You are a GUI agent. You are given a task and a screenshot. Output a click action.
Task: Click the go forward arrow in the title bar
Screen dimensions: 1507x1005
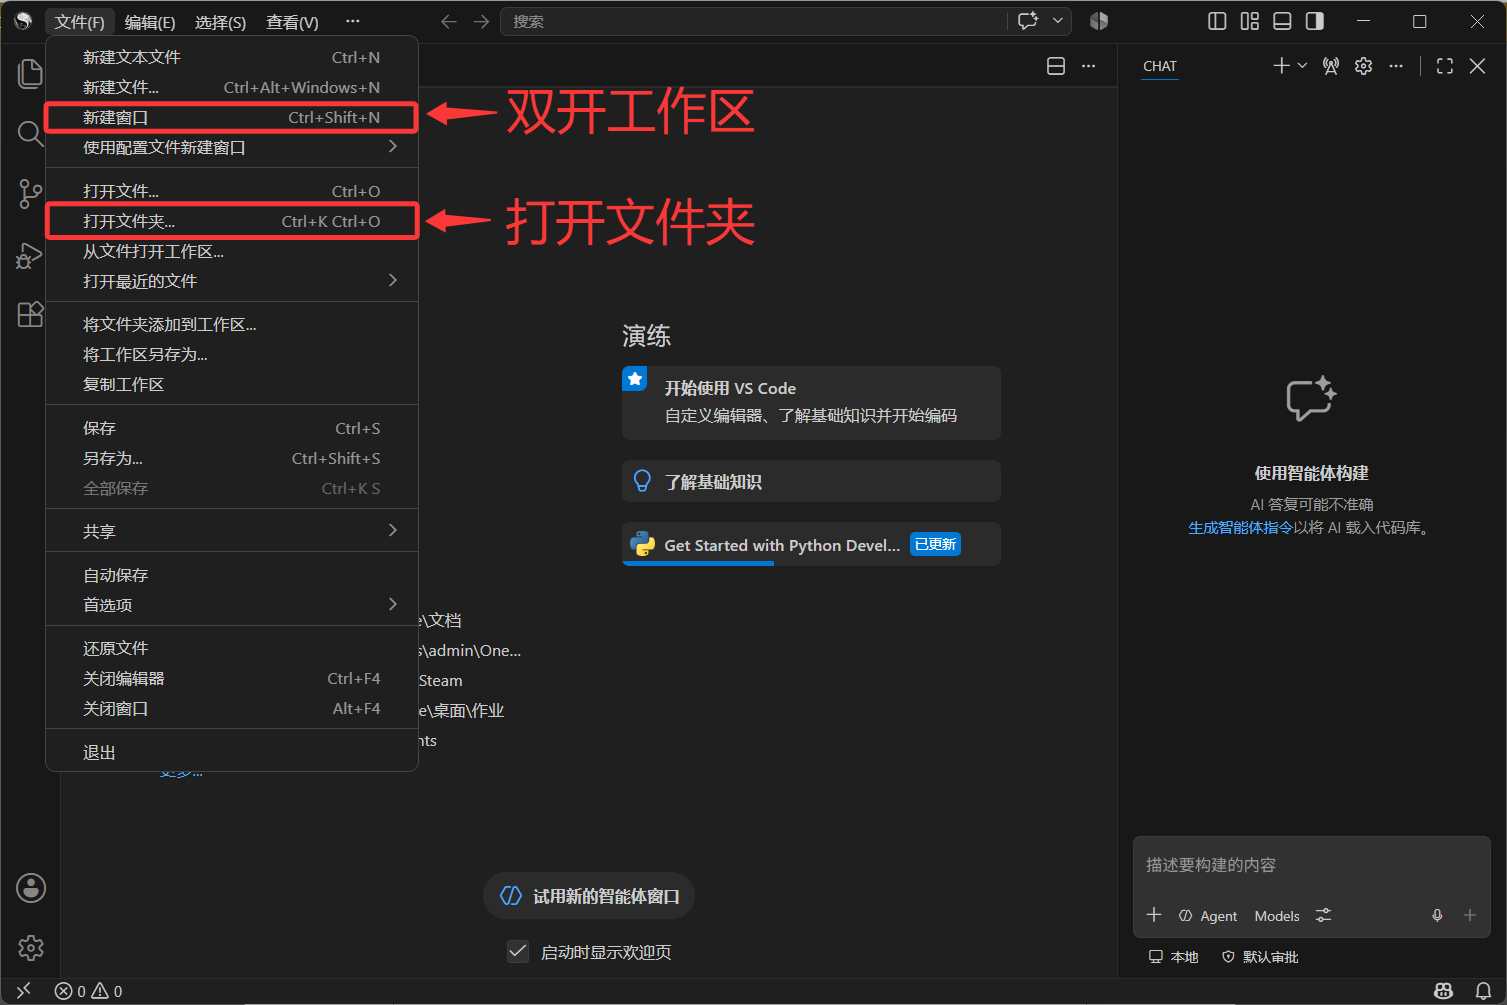[x=481, y=21]
